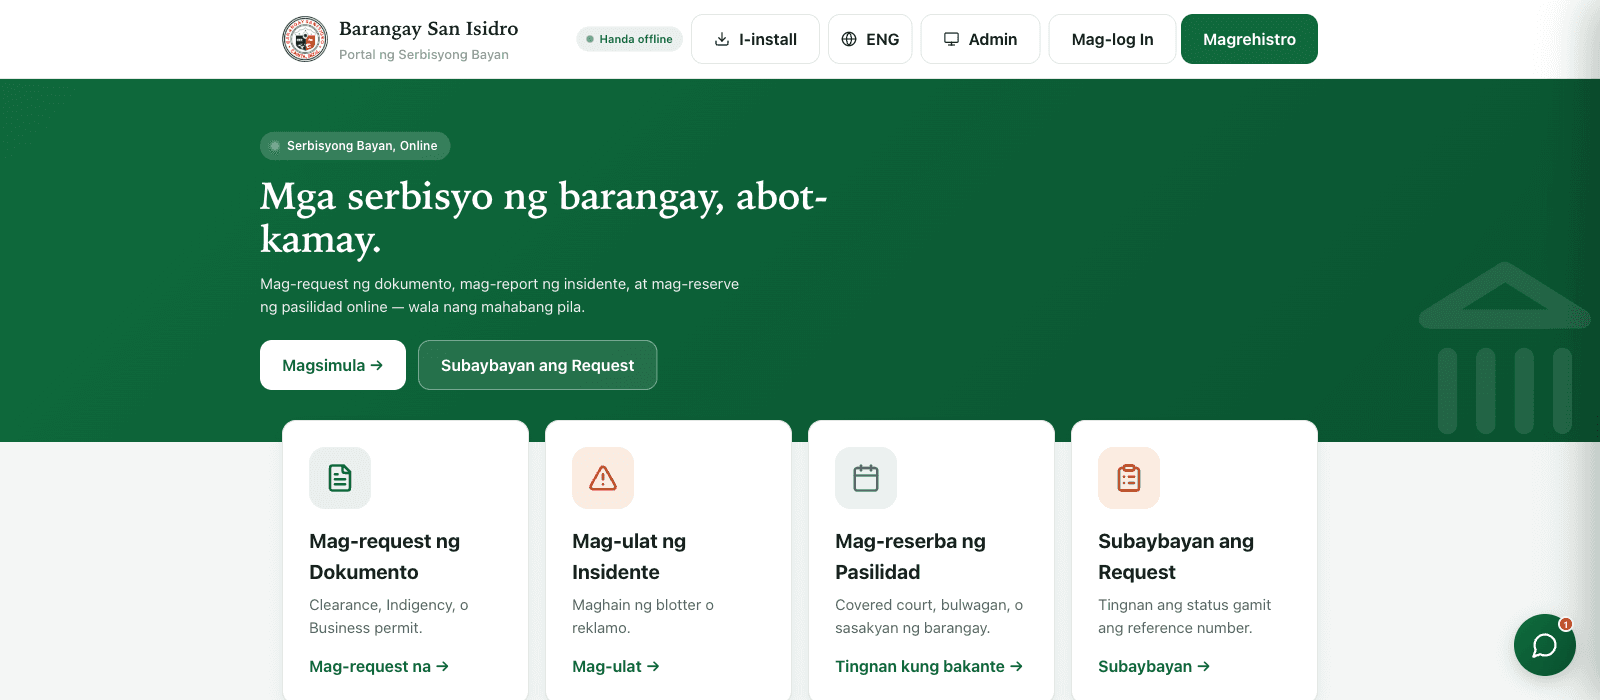1600x700 pixels.
Task: Click the Barangay San Isidro seal logo
Action: coord(305,39)
